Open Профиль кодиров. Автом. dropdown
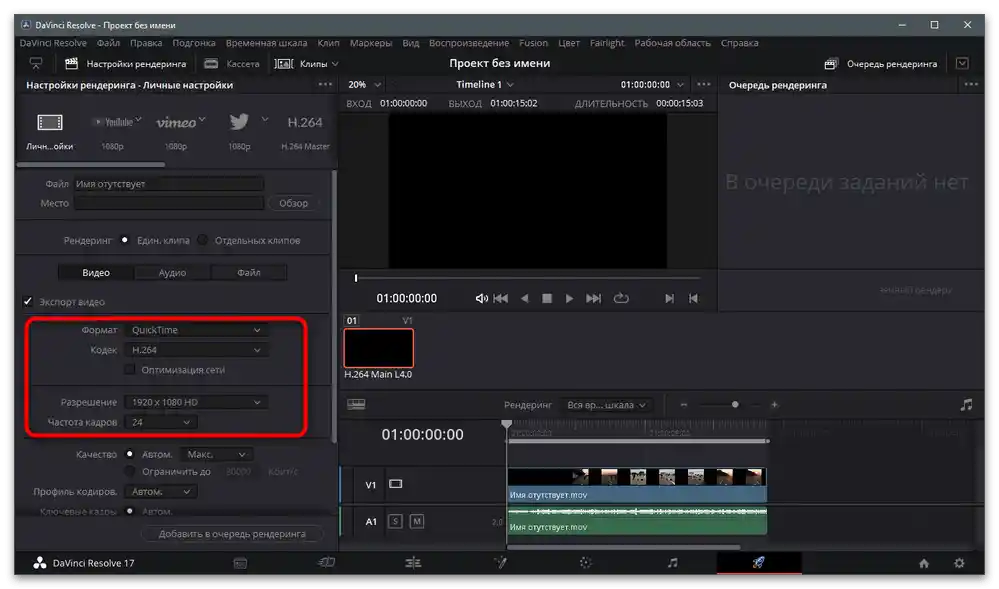The height and width of the screenshot is (589, 999). 161,491
